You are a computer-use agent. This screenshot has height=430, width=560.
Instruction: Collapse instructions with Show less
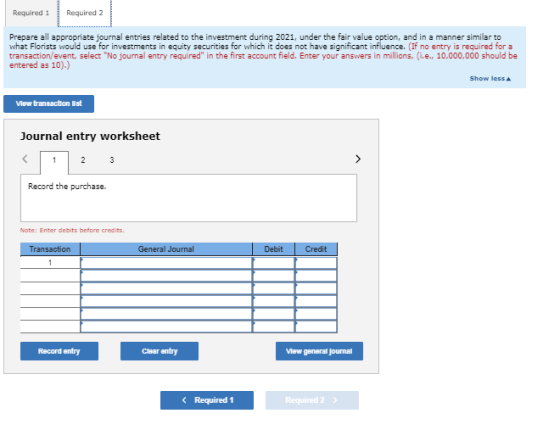[490, 79]
